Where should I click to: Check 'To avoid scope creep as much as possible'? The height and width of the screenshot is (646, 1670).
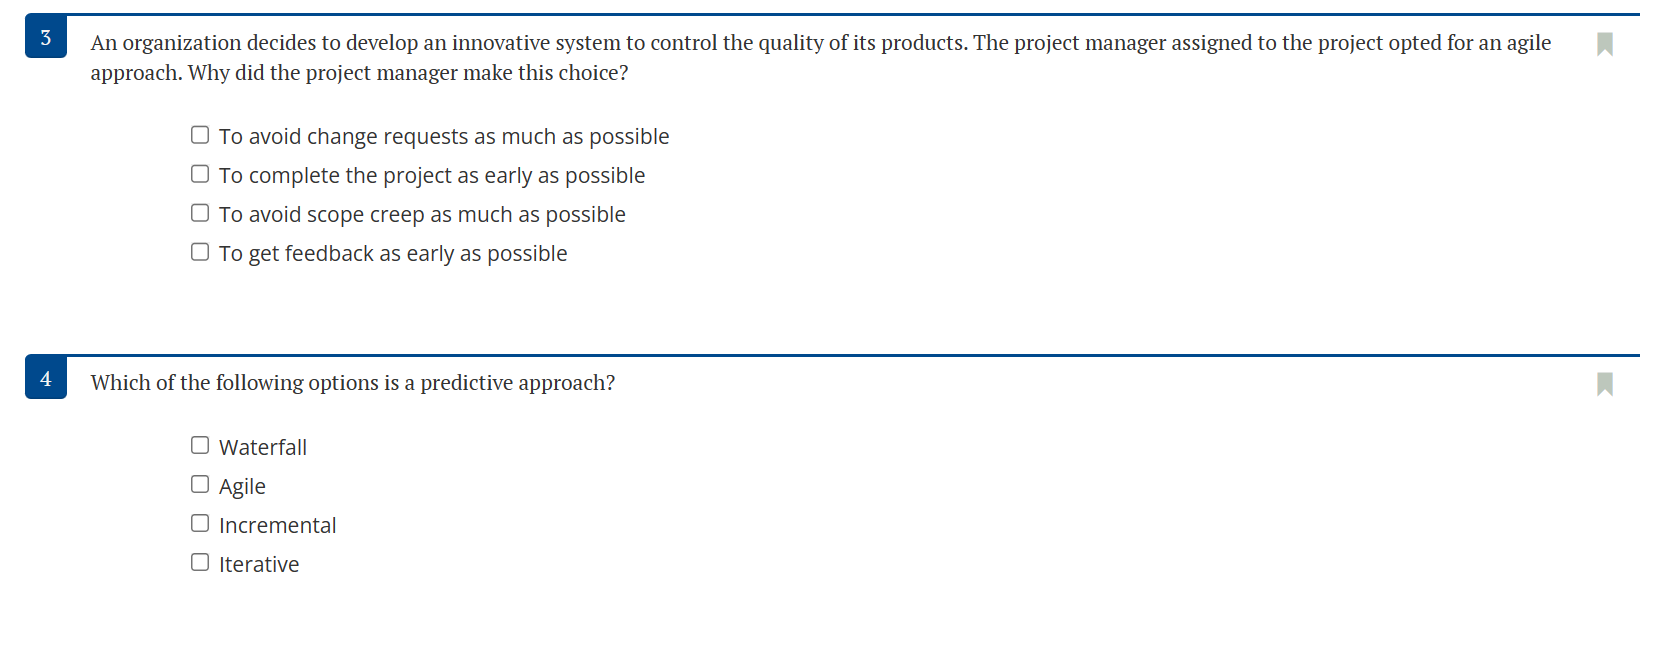coord(200,212)
